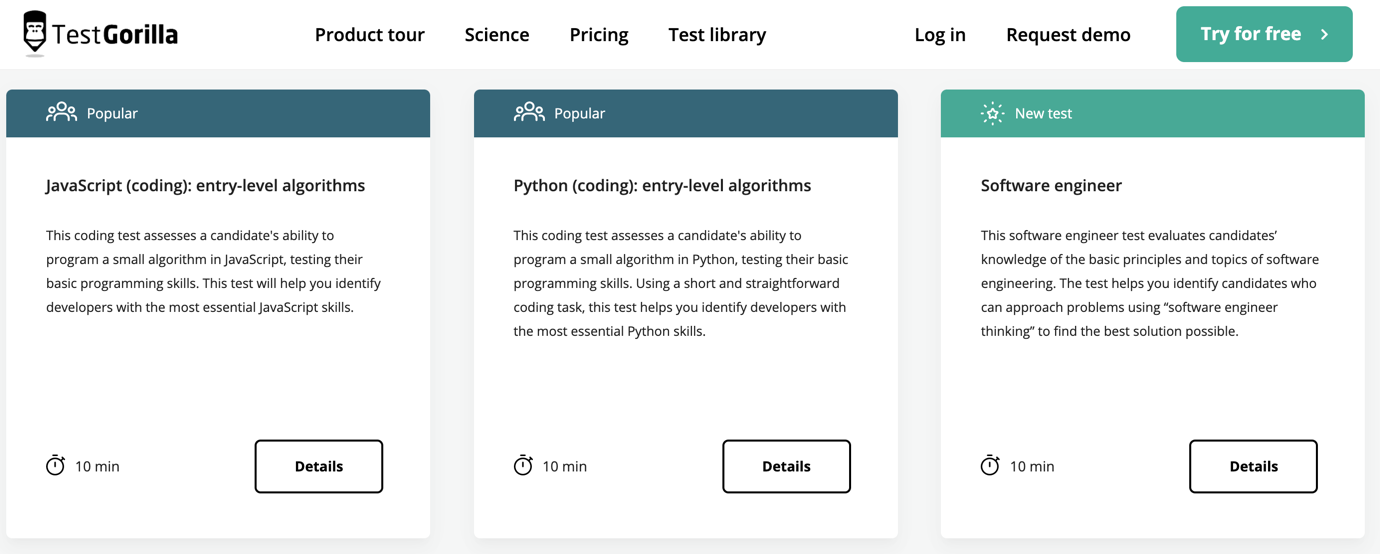This screenshot has height=554, width=1380.
Task: View Details of the JavaScript coding test
Action: click(319, 466)
